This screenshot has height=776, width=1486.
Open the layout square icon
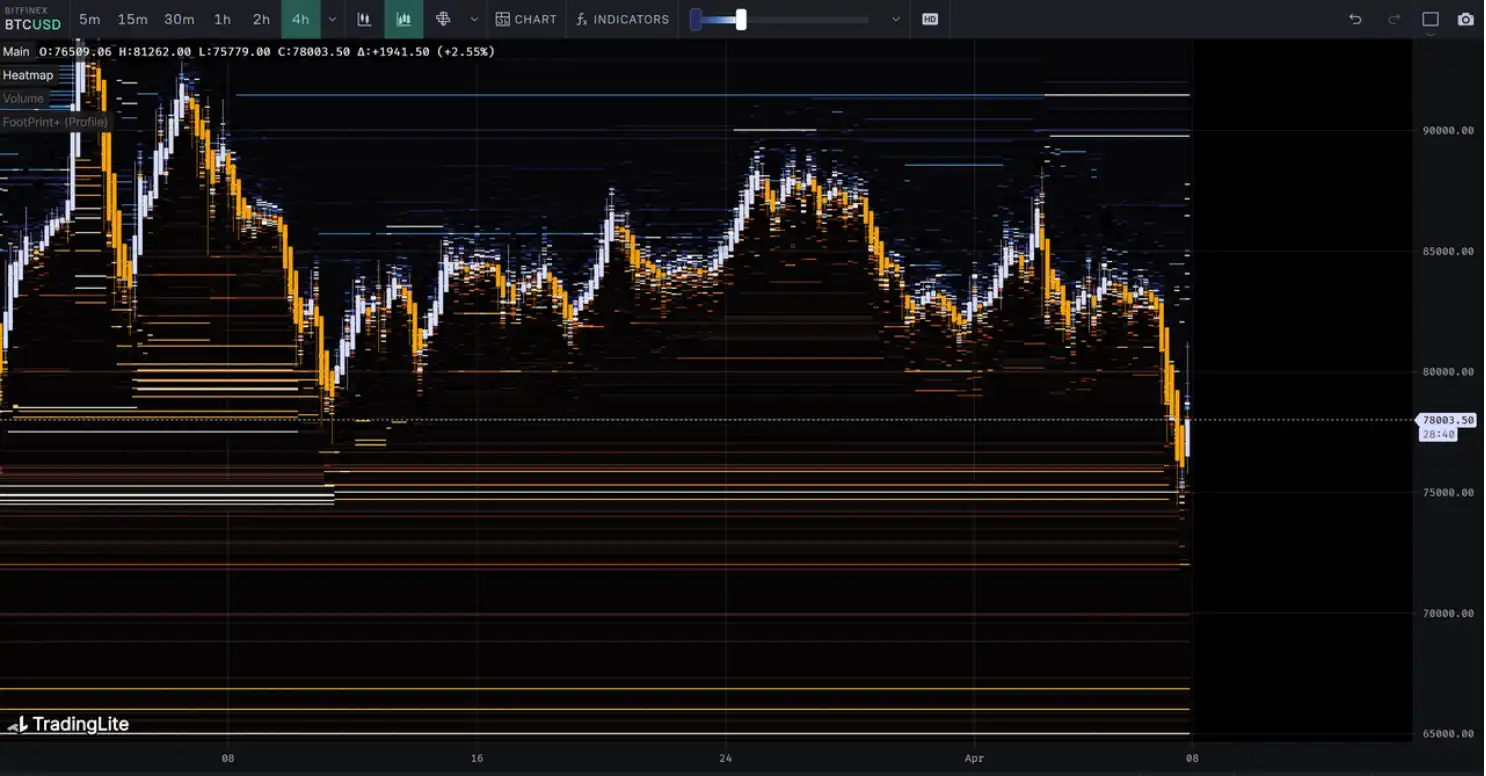[1430, 19]
